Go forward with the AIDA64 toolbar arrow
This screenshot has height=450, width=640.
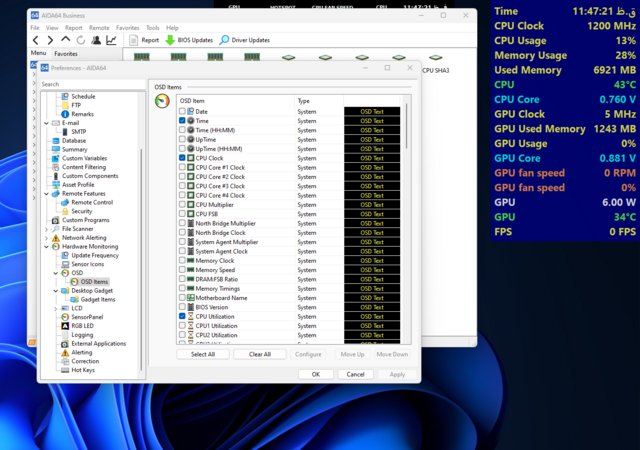click(x=50, y=40)
